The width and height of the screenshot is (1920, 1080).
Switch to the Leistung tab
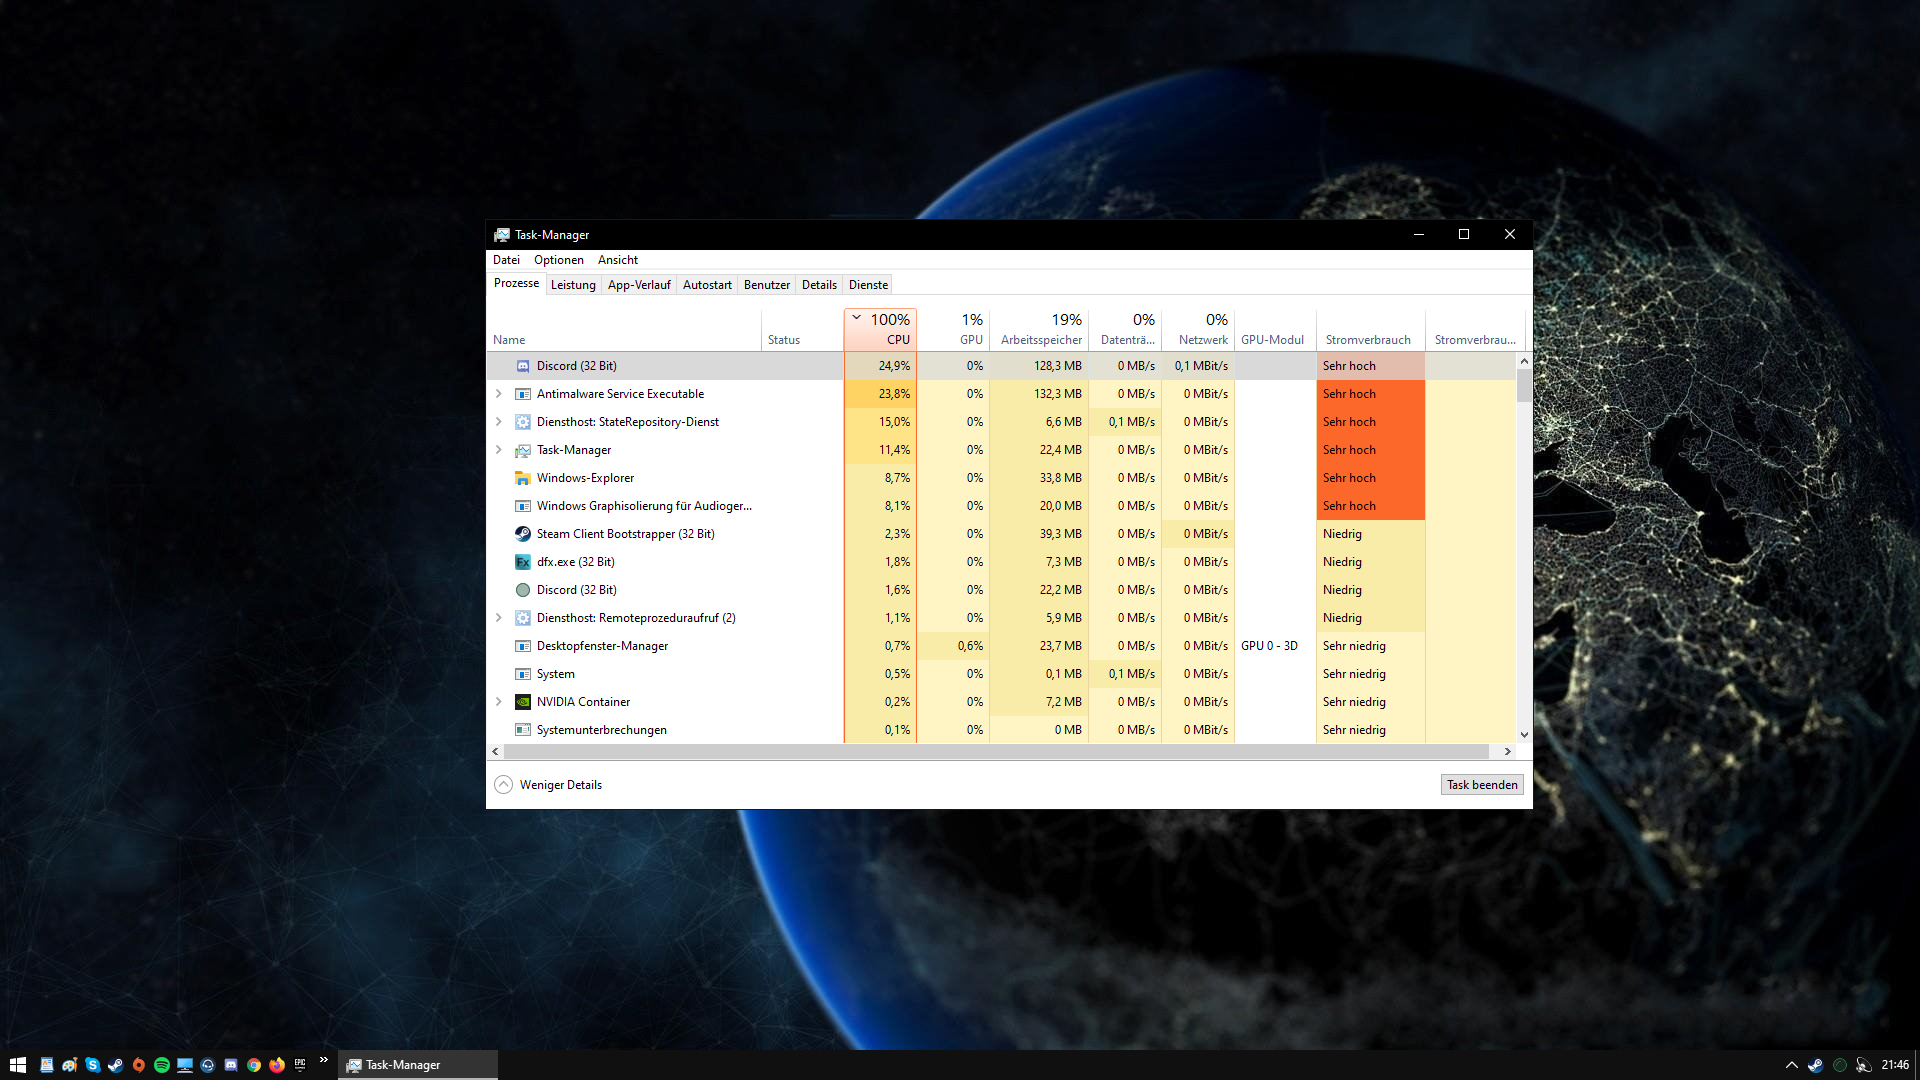(573, 285)
